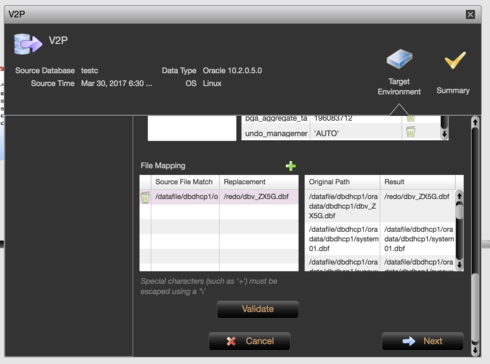Screen dimensions: 490x364
Task: Select the Target Environment tab label
Action: click(x=399, y=87)
